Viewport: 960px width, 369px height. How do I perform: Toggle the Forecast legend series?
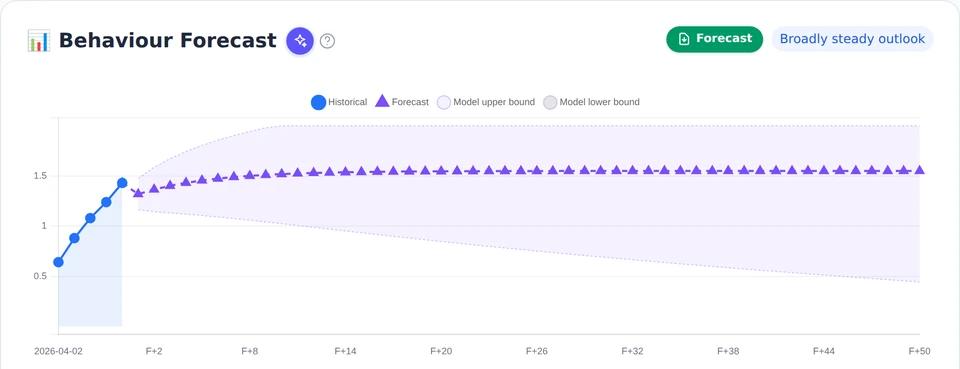[402, 102]
